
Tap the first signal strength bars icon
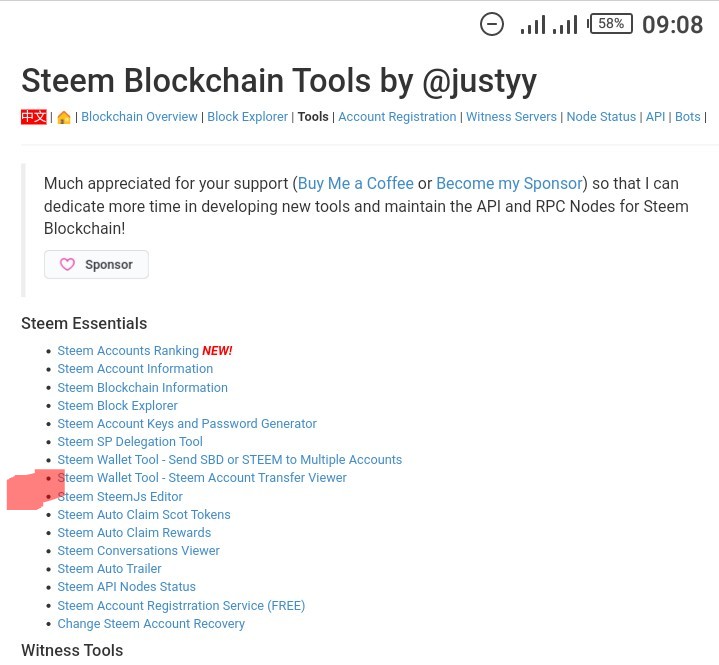[x=533, y=24]
